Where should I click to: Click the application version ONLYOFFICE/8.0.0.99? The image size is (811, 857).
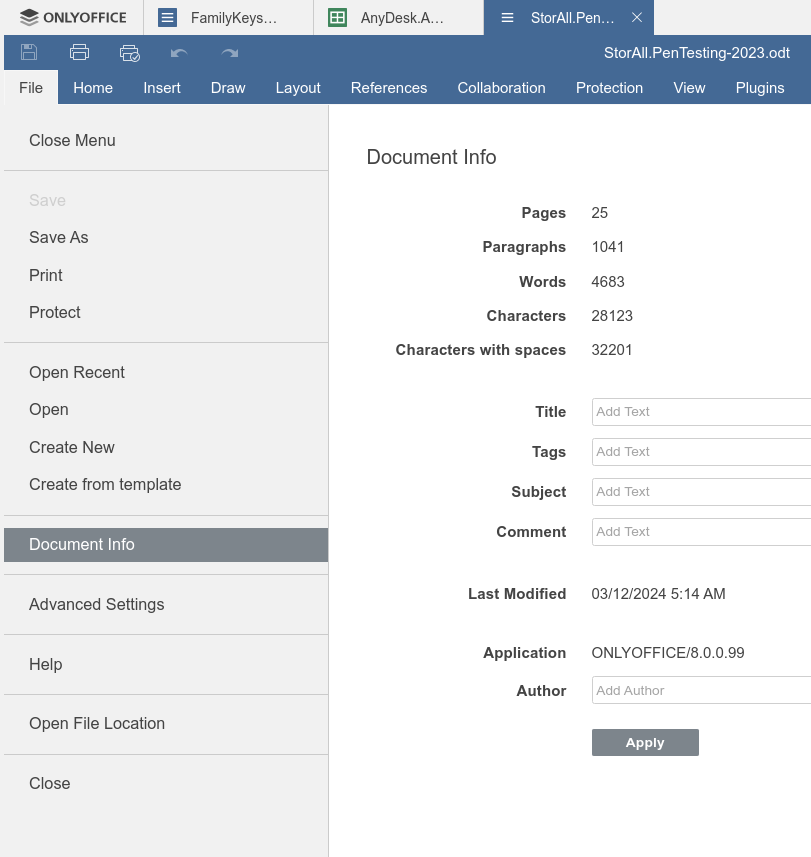(668, 653)
